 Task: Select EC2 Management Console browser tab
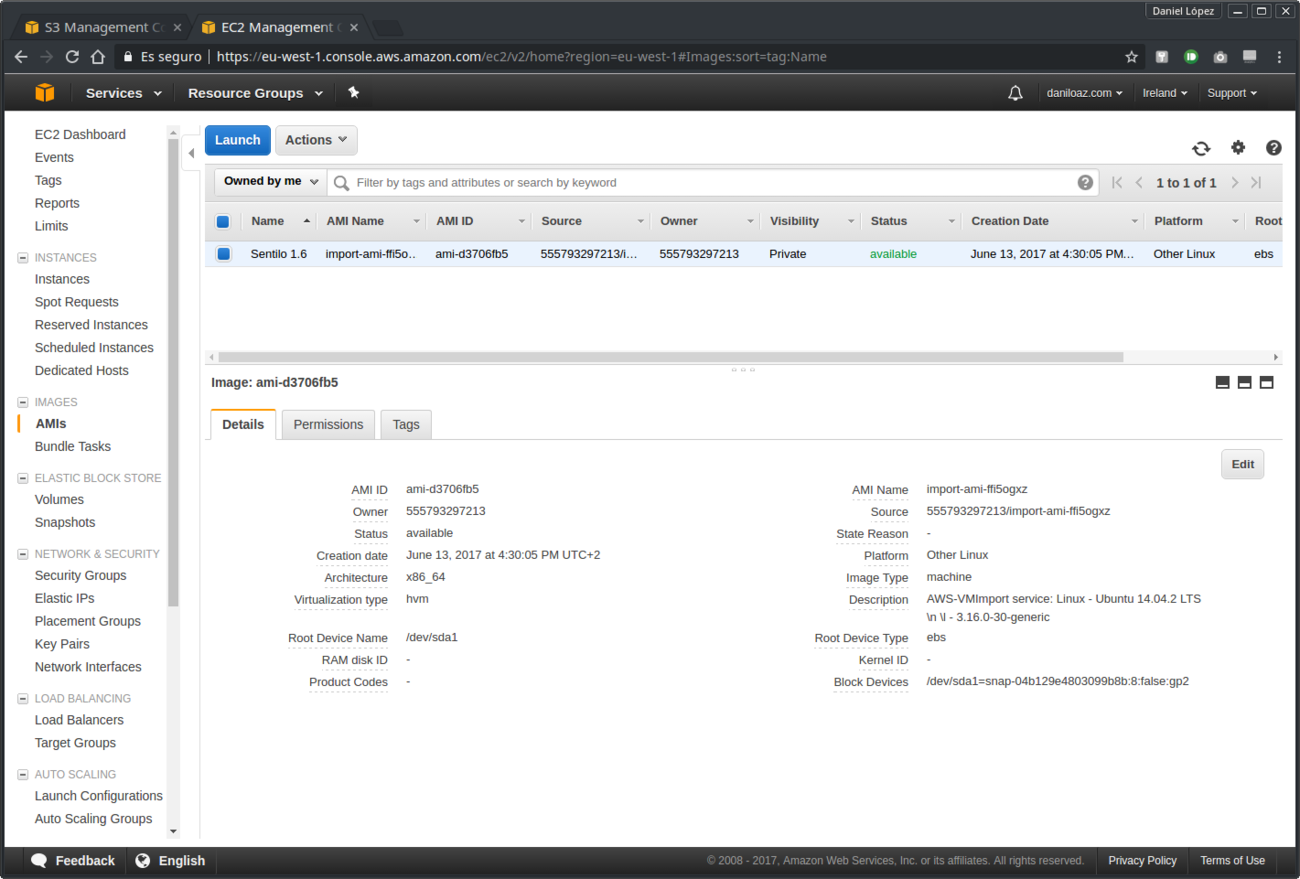(279, 27)
